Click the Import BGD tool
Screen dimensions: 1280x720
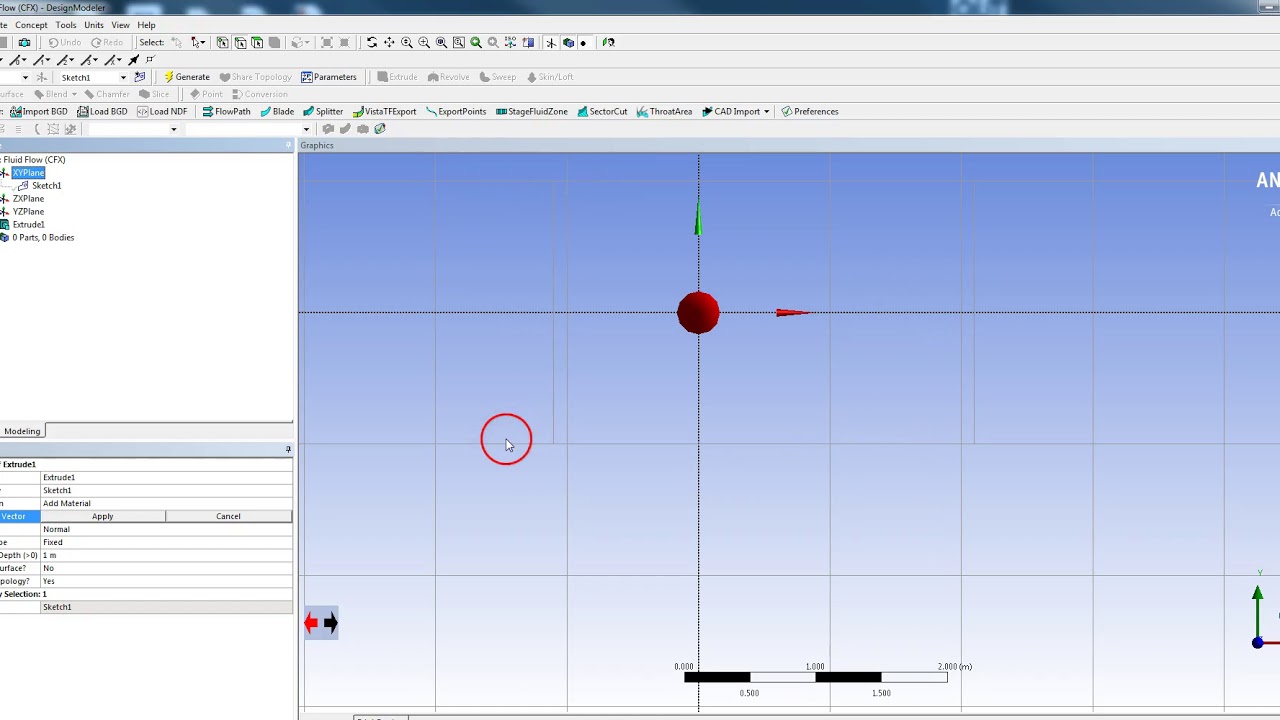coord(39,111)
